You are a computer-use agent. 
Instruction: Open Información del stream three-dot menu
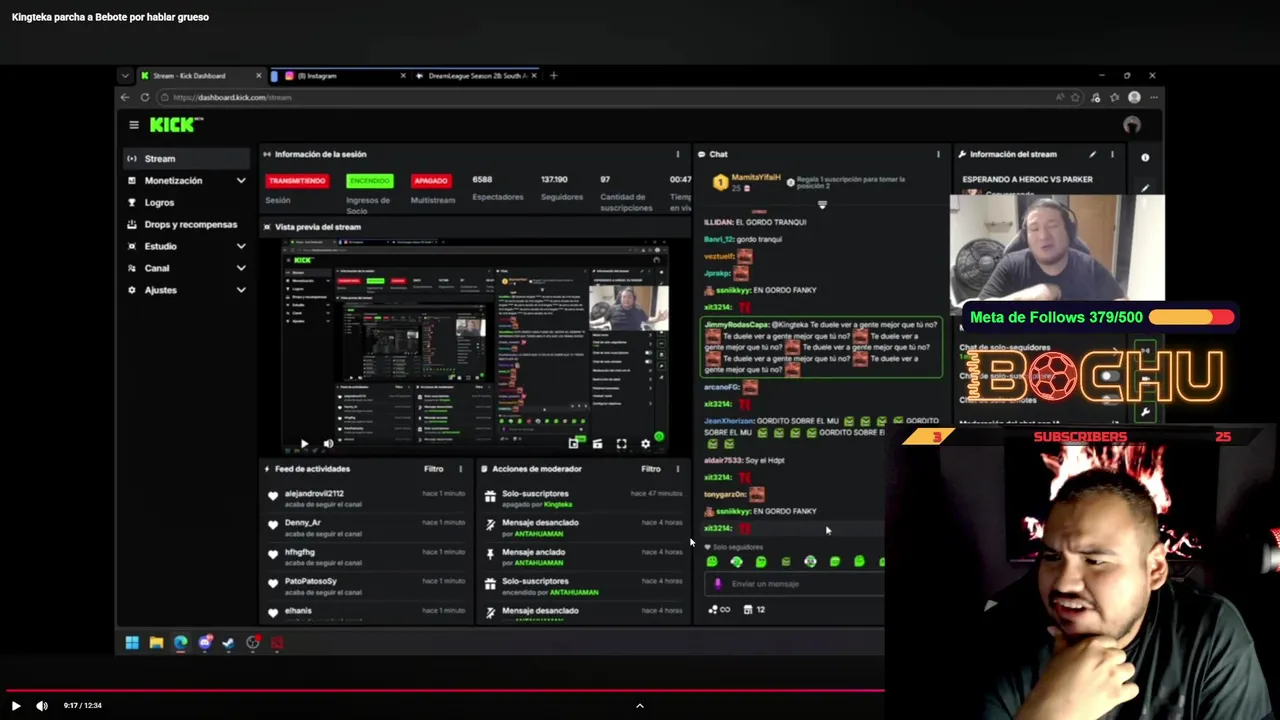(x=1112, y=154)
